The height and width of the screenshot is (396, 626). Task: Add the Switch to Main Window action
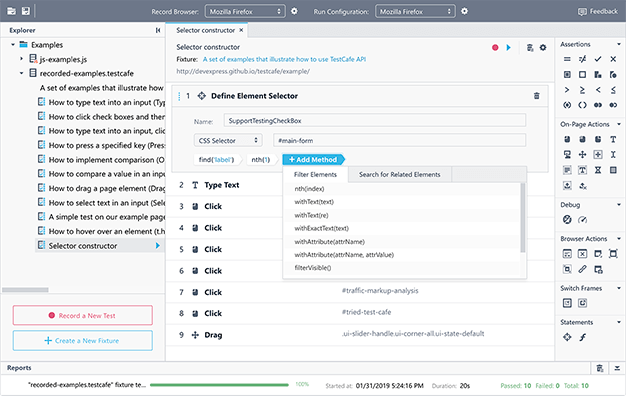tap(582, 303)
